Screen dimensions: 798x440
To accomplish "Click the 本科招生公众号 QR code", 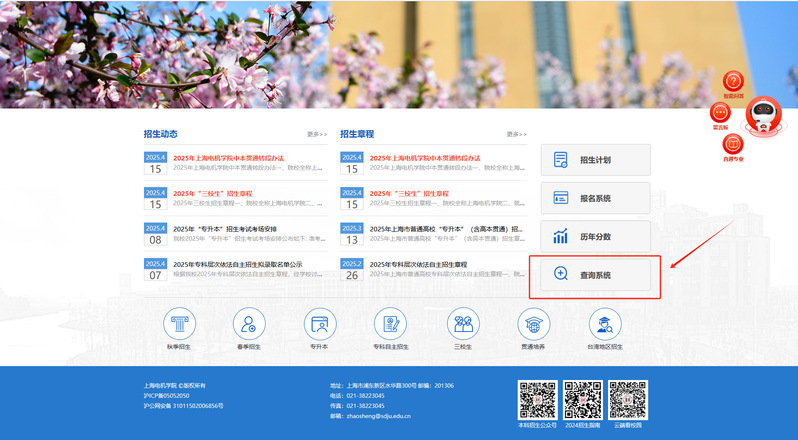I will [x=537, y=399].
